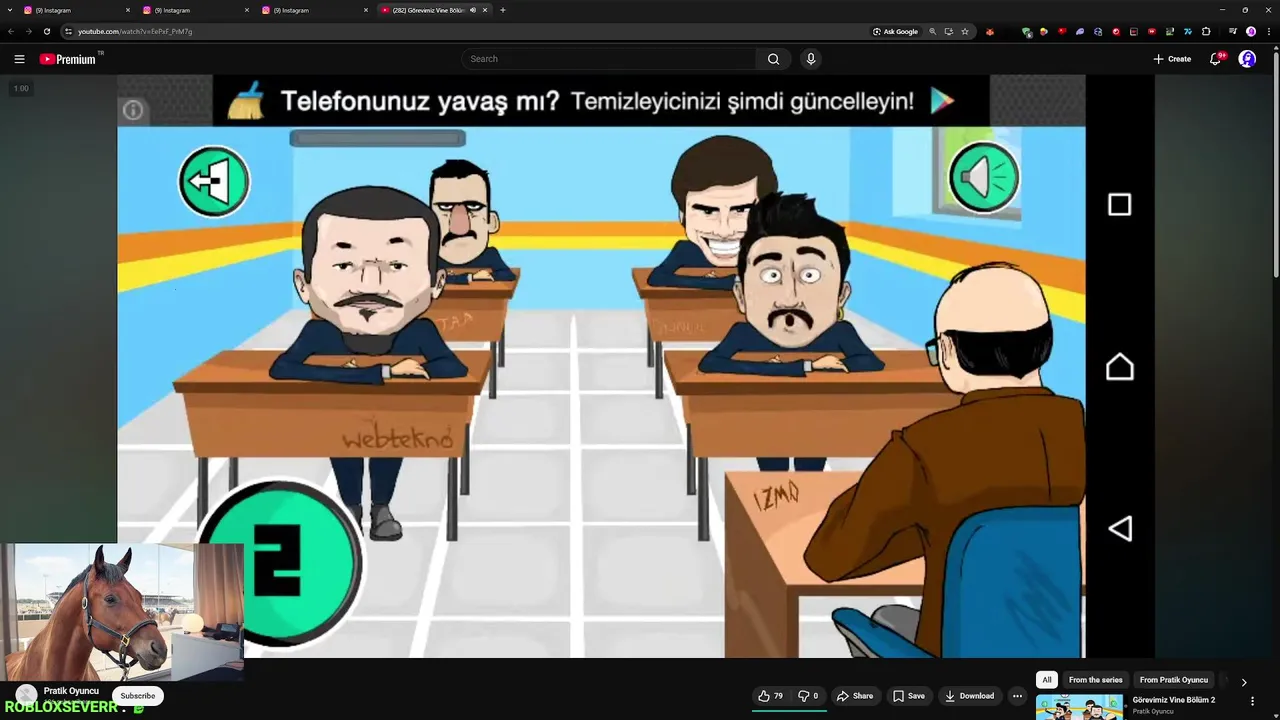Select From Pratik Oyuncu chip
Image resolution: width=1280 pixels, height=720 pixels.
[x=1173, y=680]
